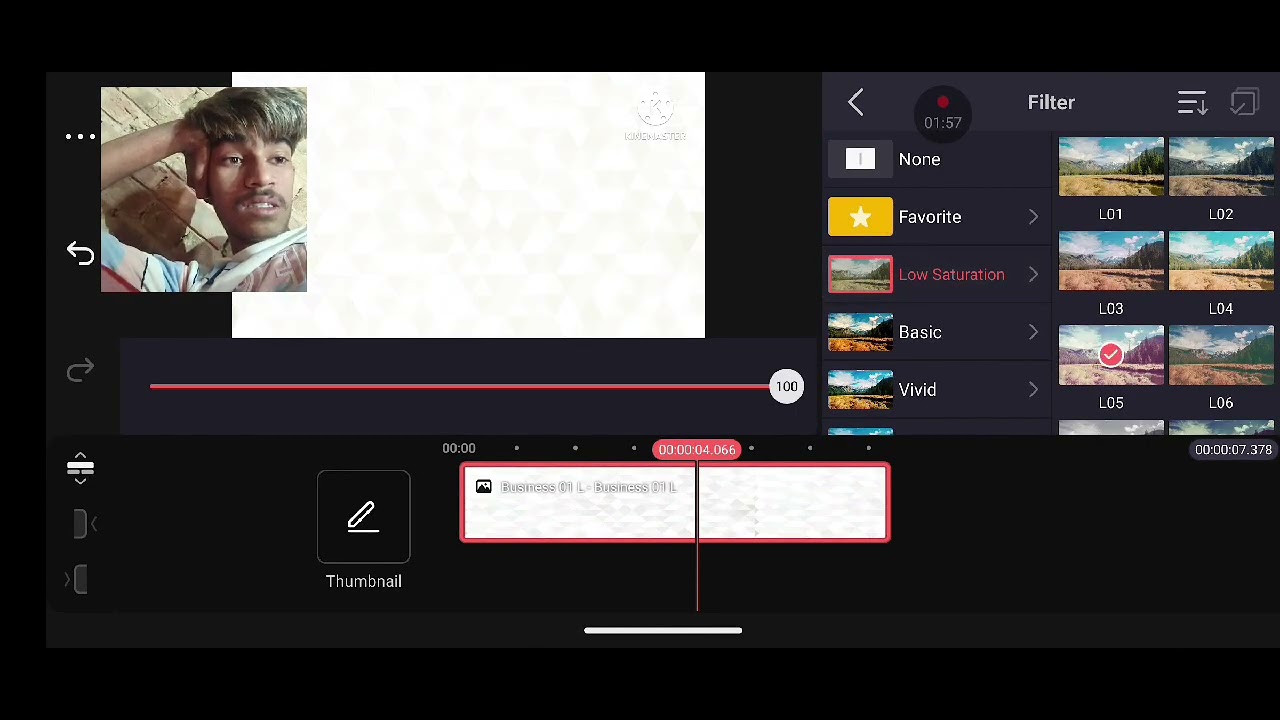
Task: Redo the last action
Action: coord(80,371)
